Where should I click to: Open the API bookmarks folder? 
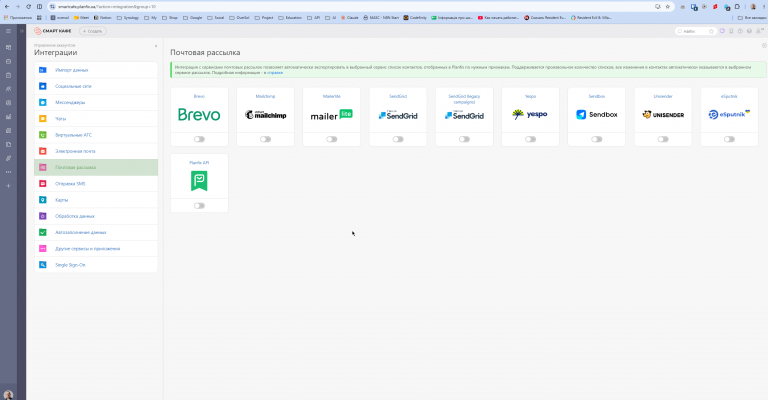313,18
